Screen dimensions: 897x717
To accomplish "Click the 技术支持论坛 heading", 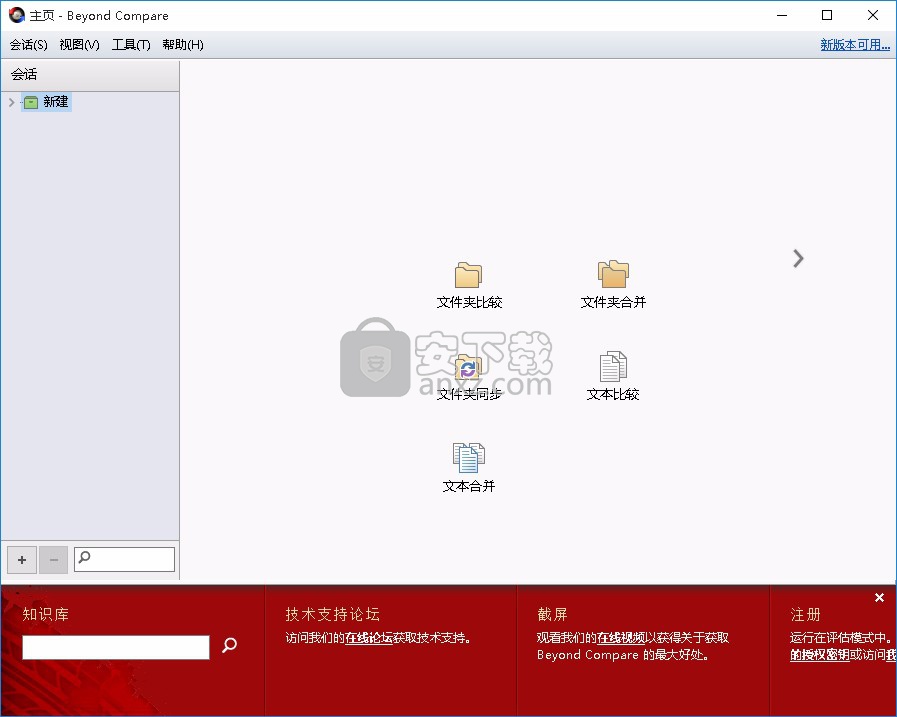I will (332, 614).
